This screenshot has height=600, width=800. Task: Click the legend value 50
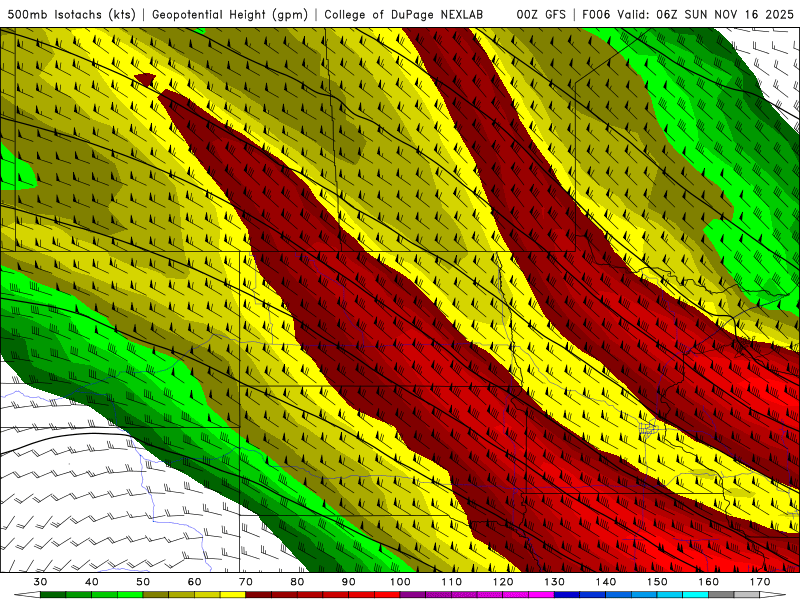click(x=143, y=582)
